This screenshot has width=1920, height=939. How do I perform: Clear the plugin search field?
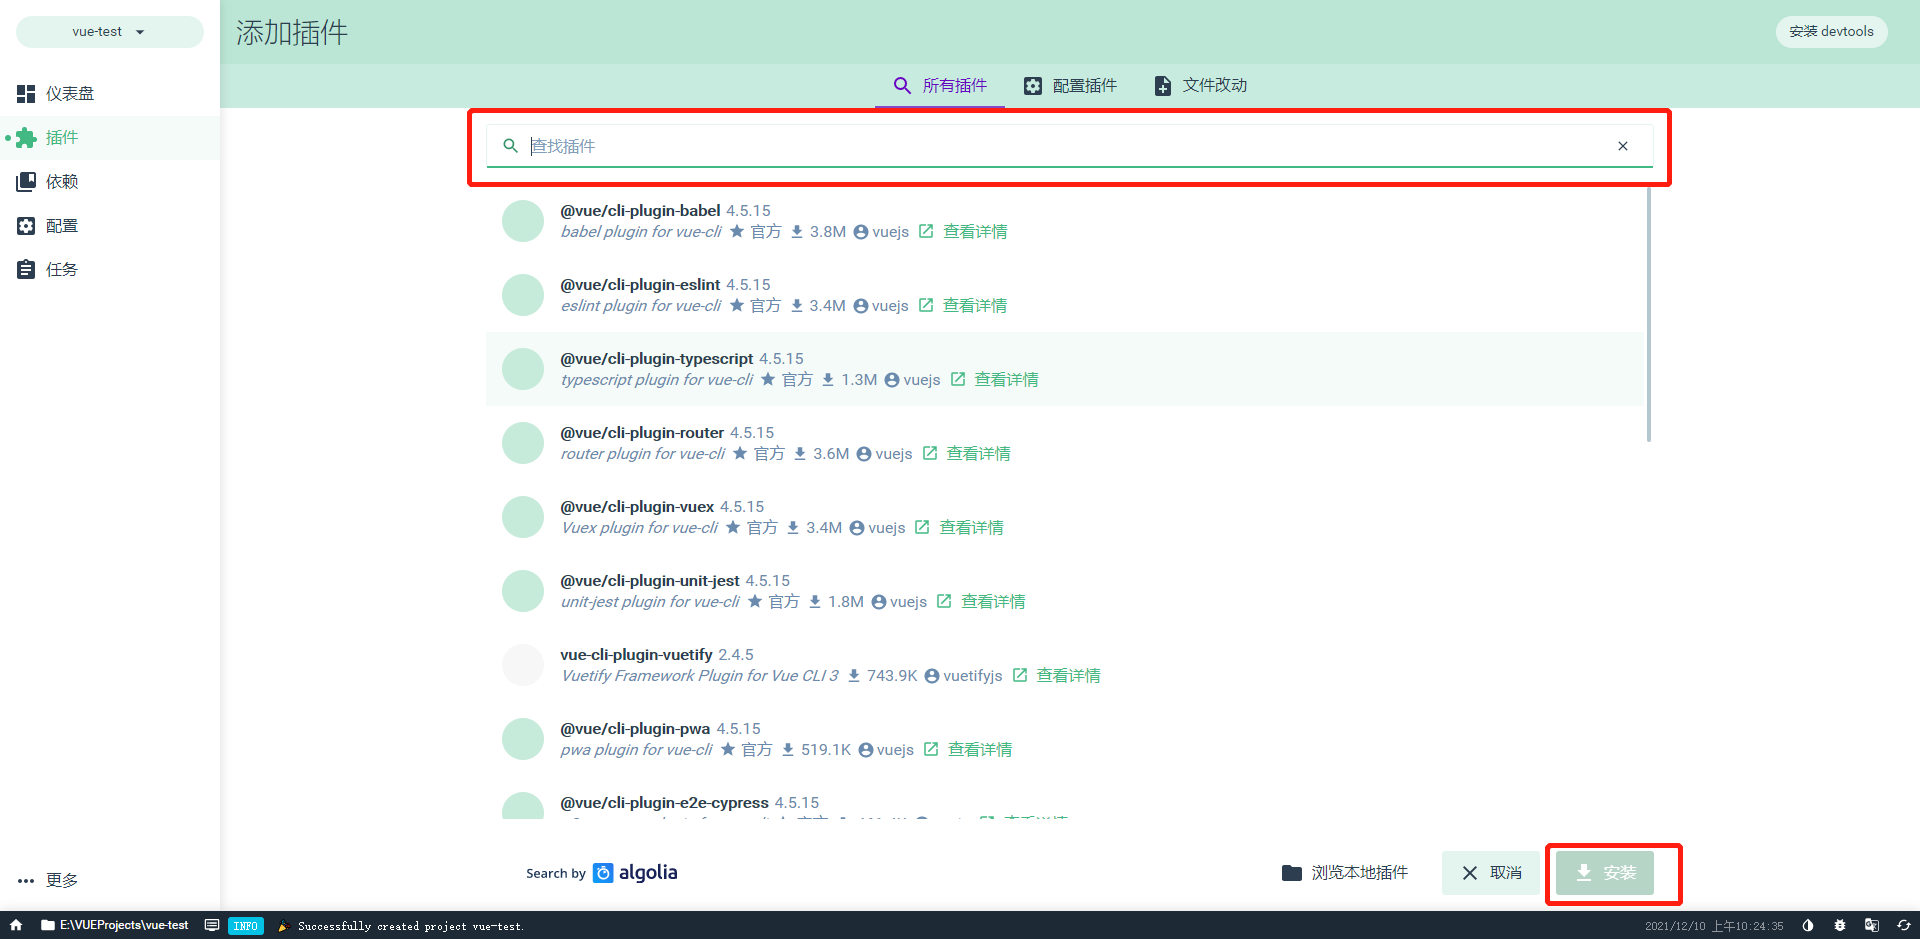pos(1623,146)
